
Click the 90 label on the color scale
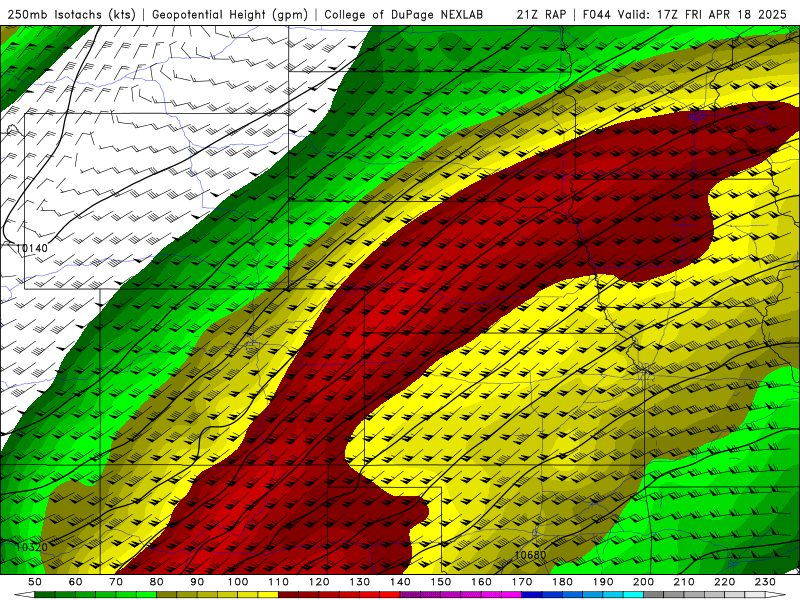197,582
